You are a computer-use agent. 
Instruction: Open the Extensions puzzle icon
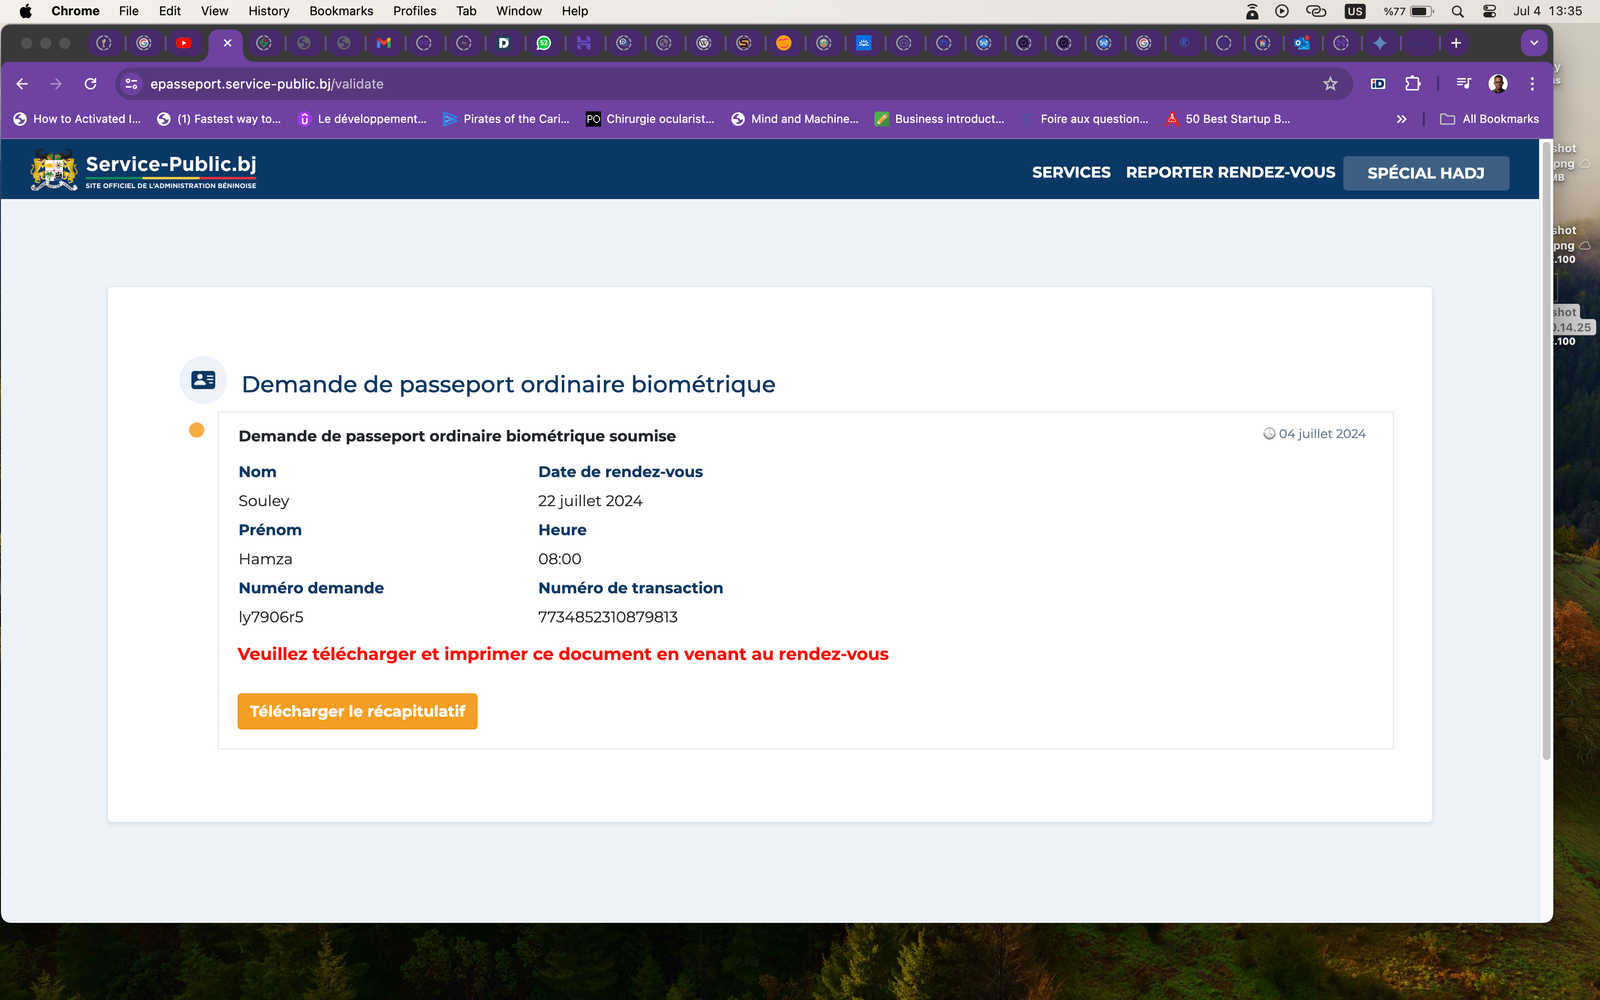[x=1413, y=84]
